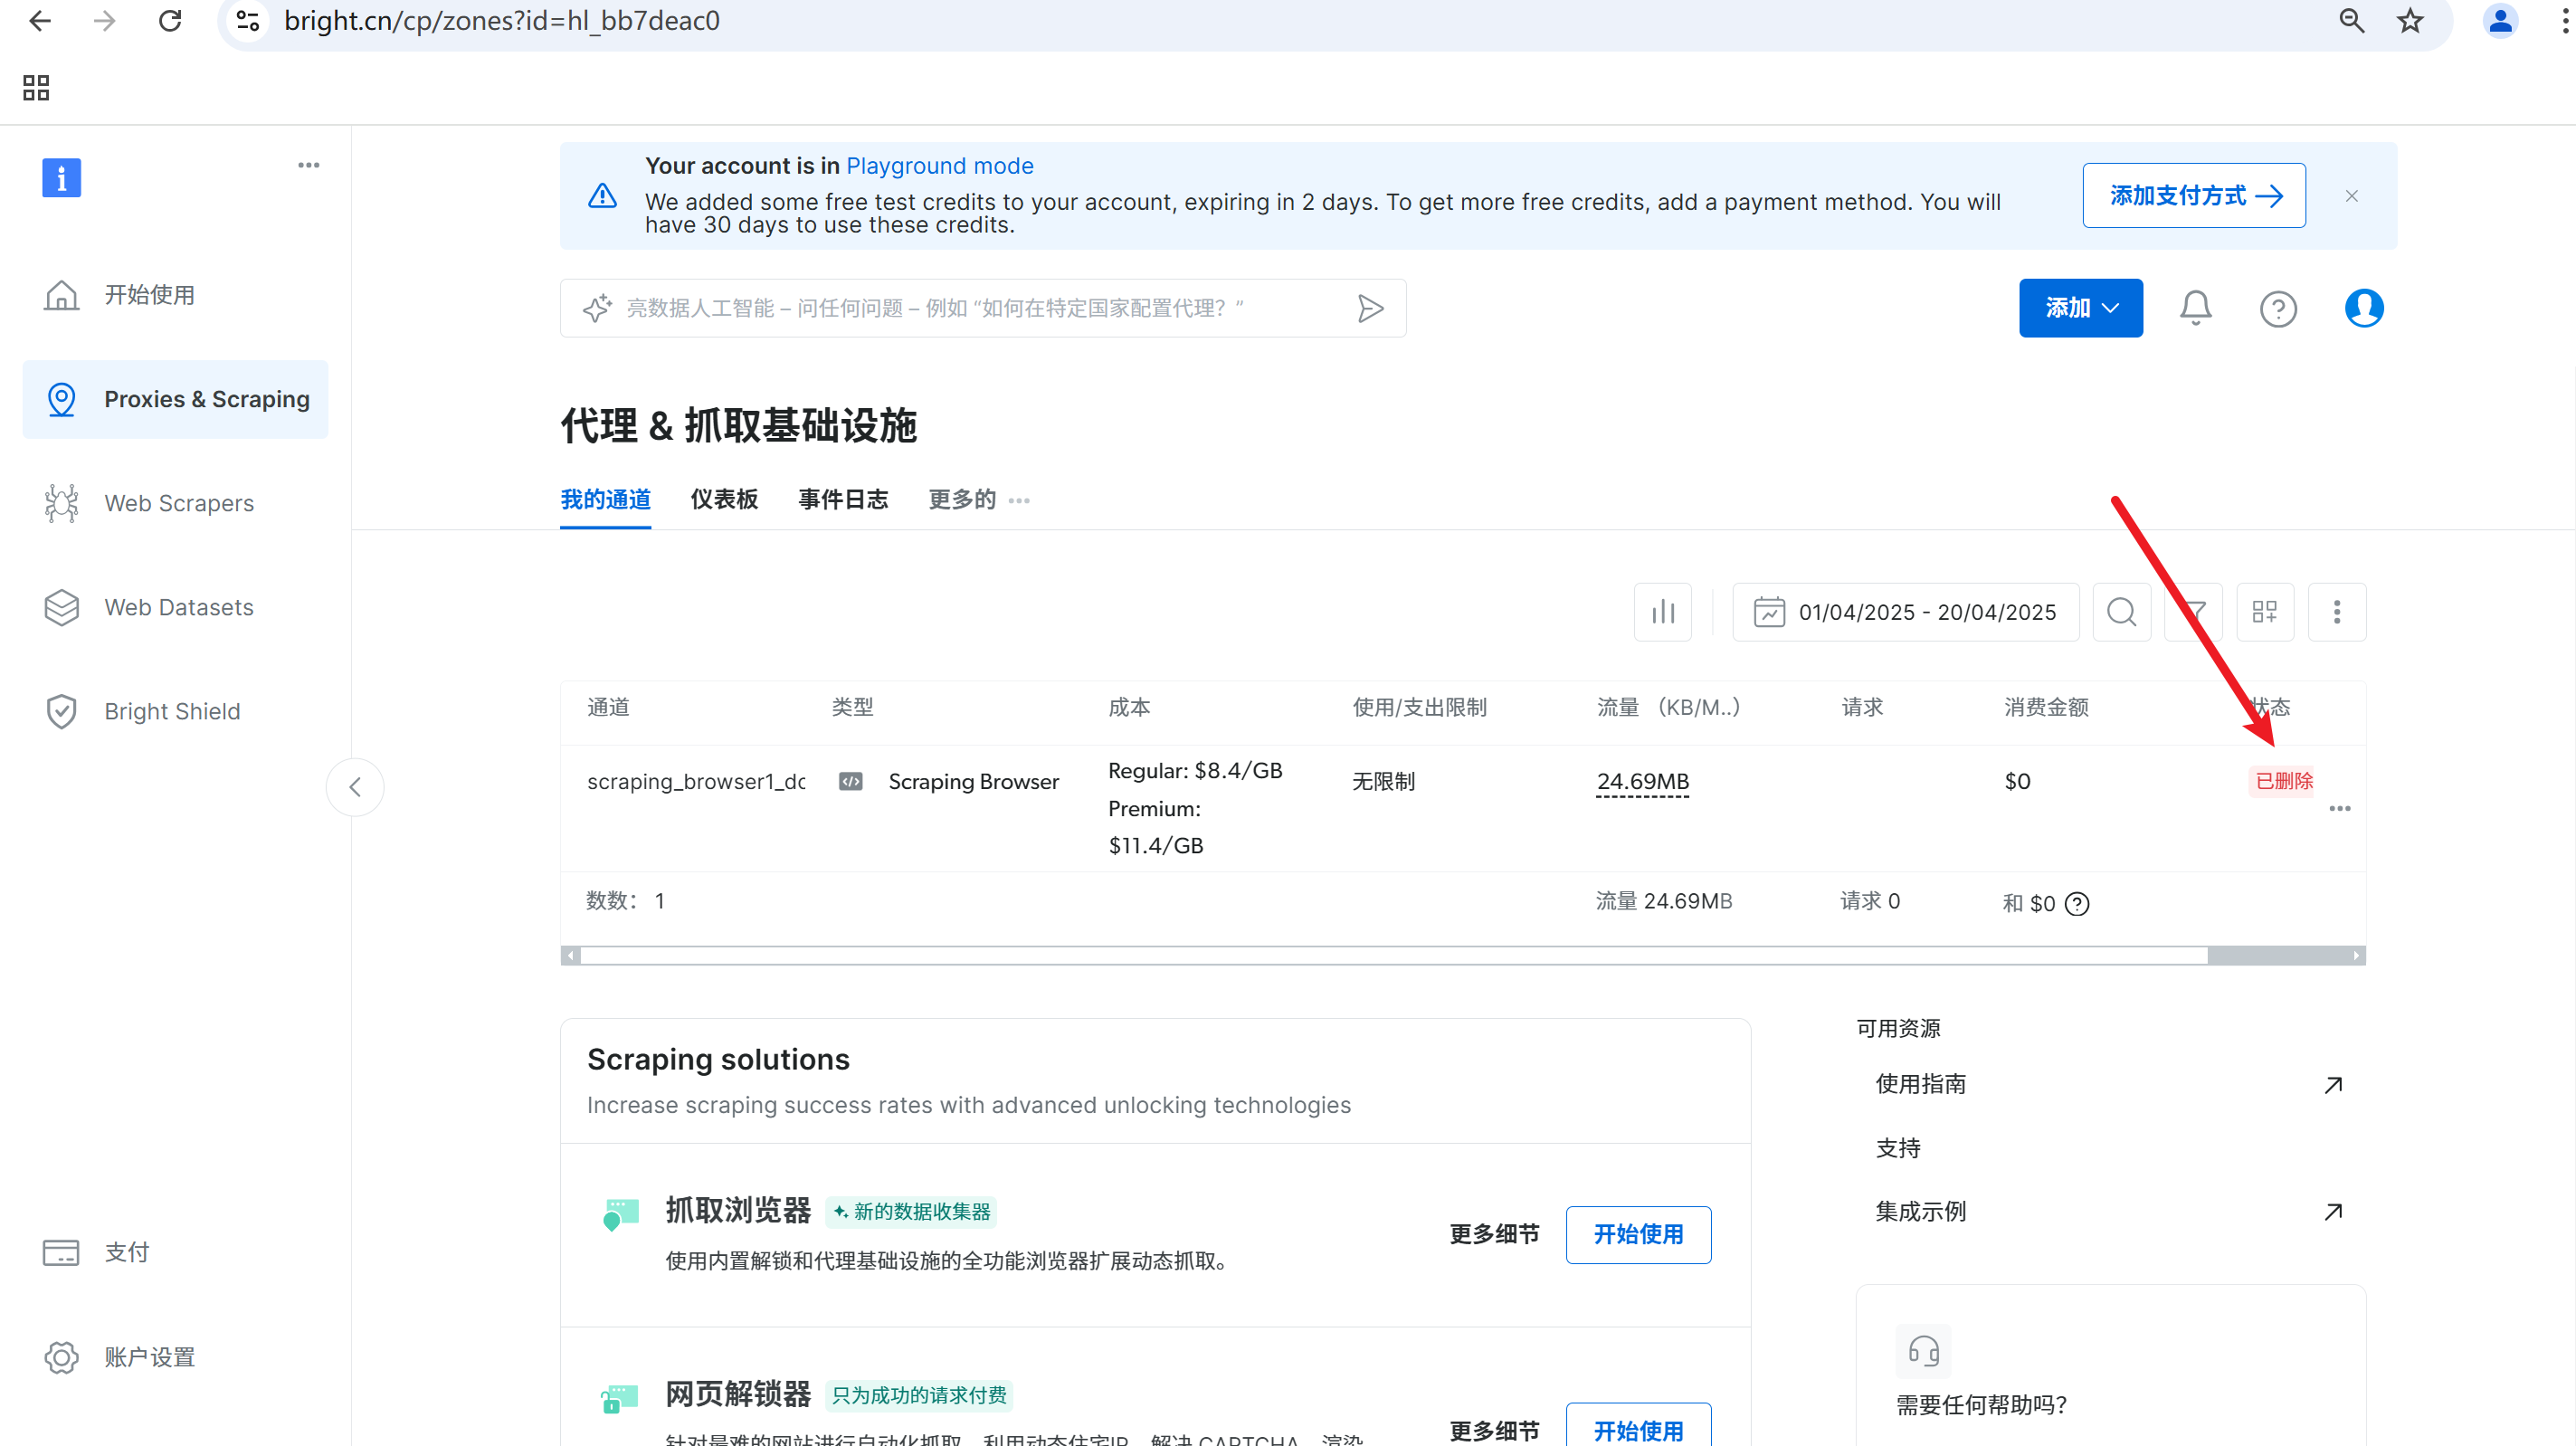Click the filter funnel icon
This screenshot has width=2576, height=1446.
pos(2194,612)
